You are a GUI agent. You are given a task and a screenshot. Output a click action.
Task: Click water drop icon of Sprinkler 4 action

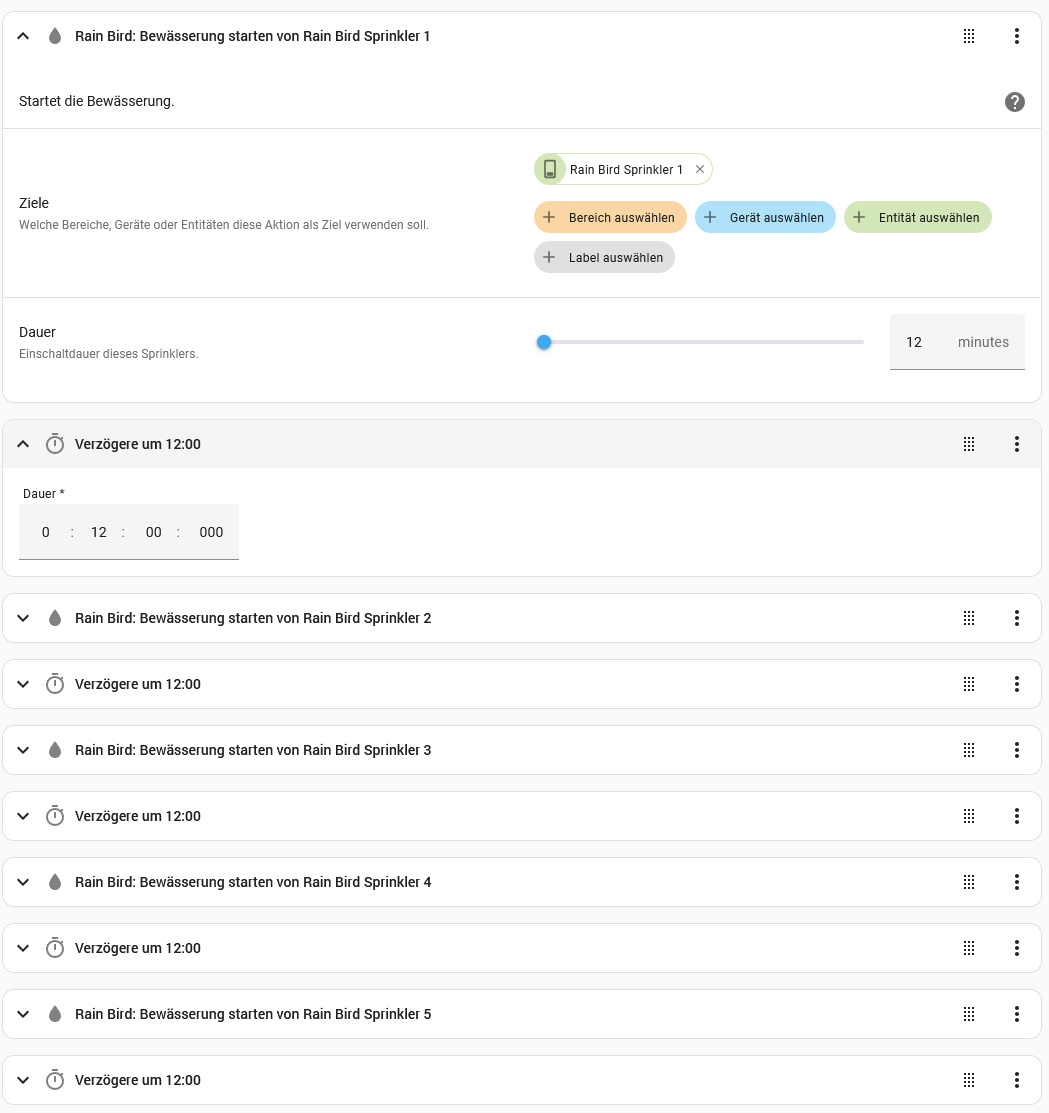(55, 882)
